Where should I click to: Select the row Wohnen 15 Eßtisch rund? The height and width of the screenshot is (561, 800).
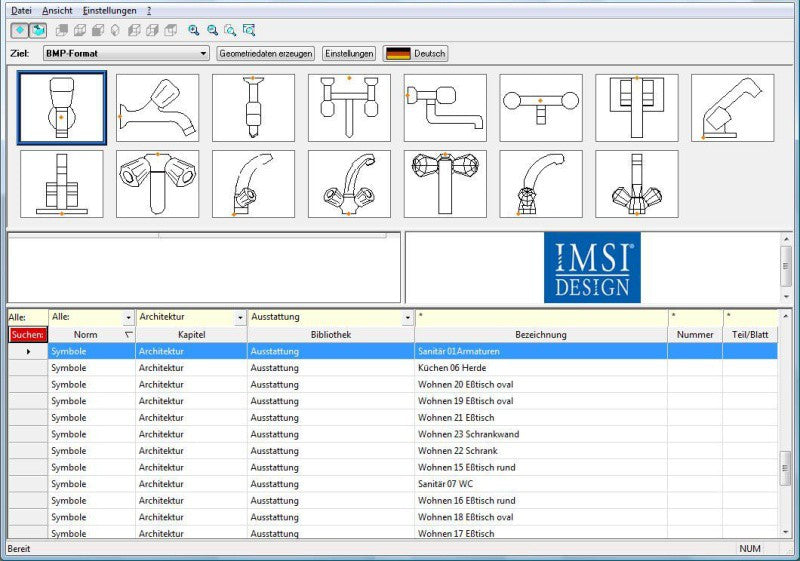(413, 468)
